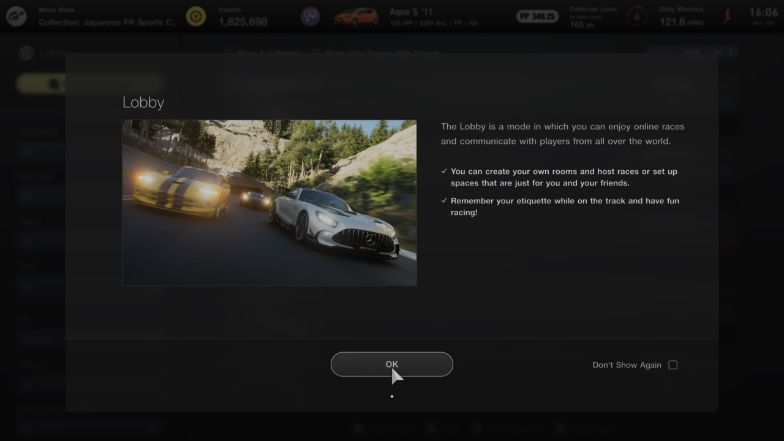Click the clock reading 16:06
Image resolution: width=784 pixels, height=441 pixels.
tap(764, 12)
